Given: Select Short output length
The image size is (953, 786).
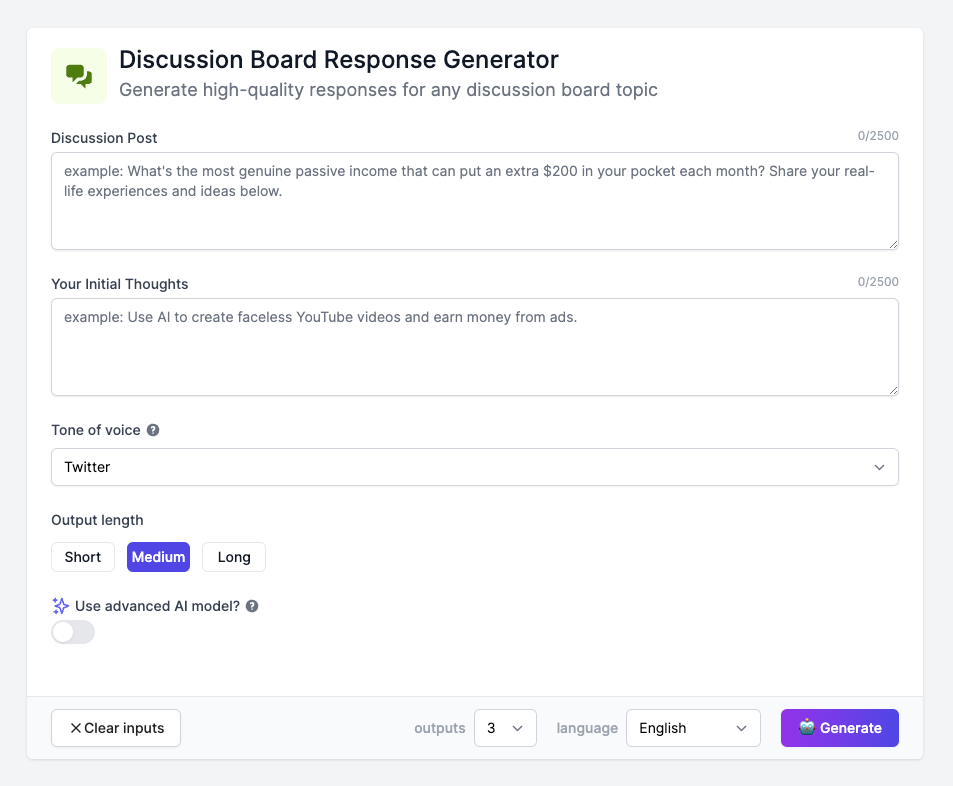Looking at the screenshot, I should 83,557.
